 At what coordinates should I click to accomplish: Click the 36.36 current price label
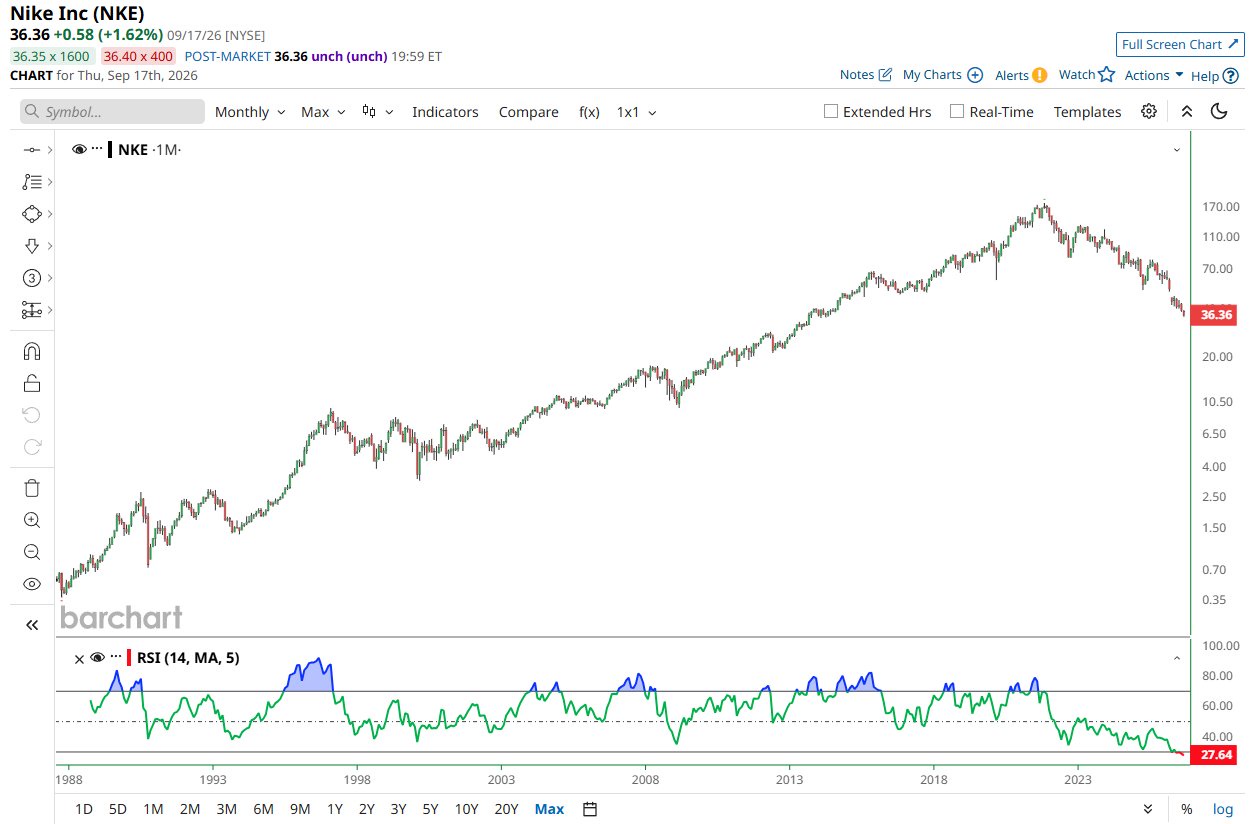pyautogui.click(x=1216, y=314)
